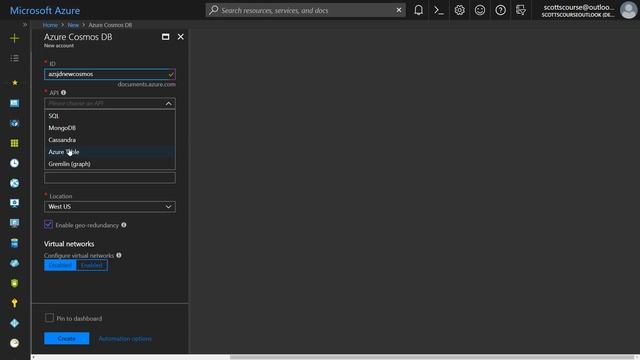640x360 pixels.
Task: Close the Azure Cosmos DB blade
Action: click(x=180, y=37)
